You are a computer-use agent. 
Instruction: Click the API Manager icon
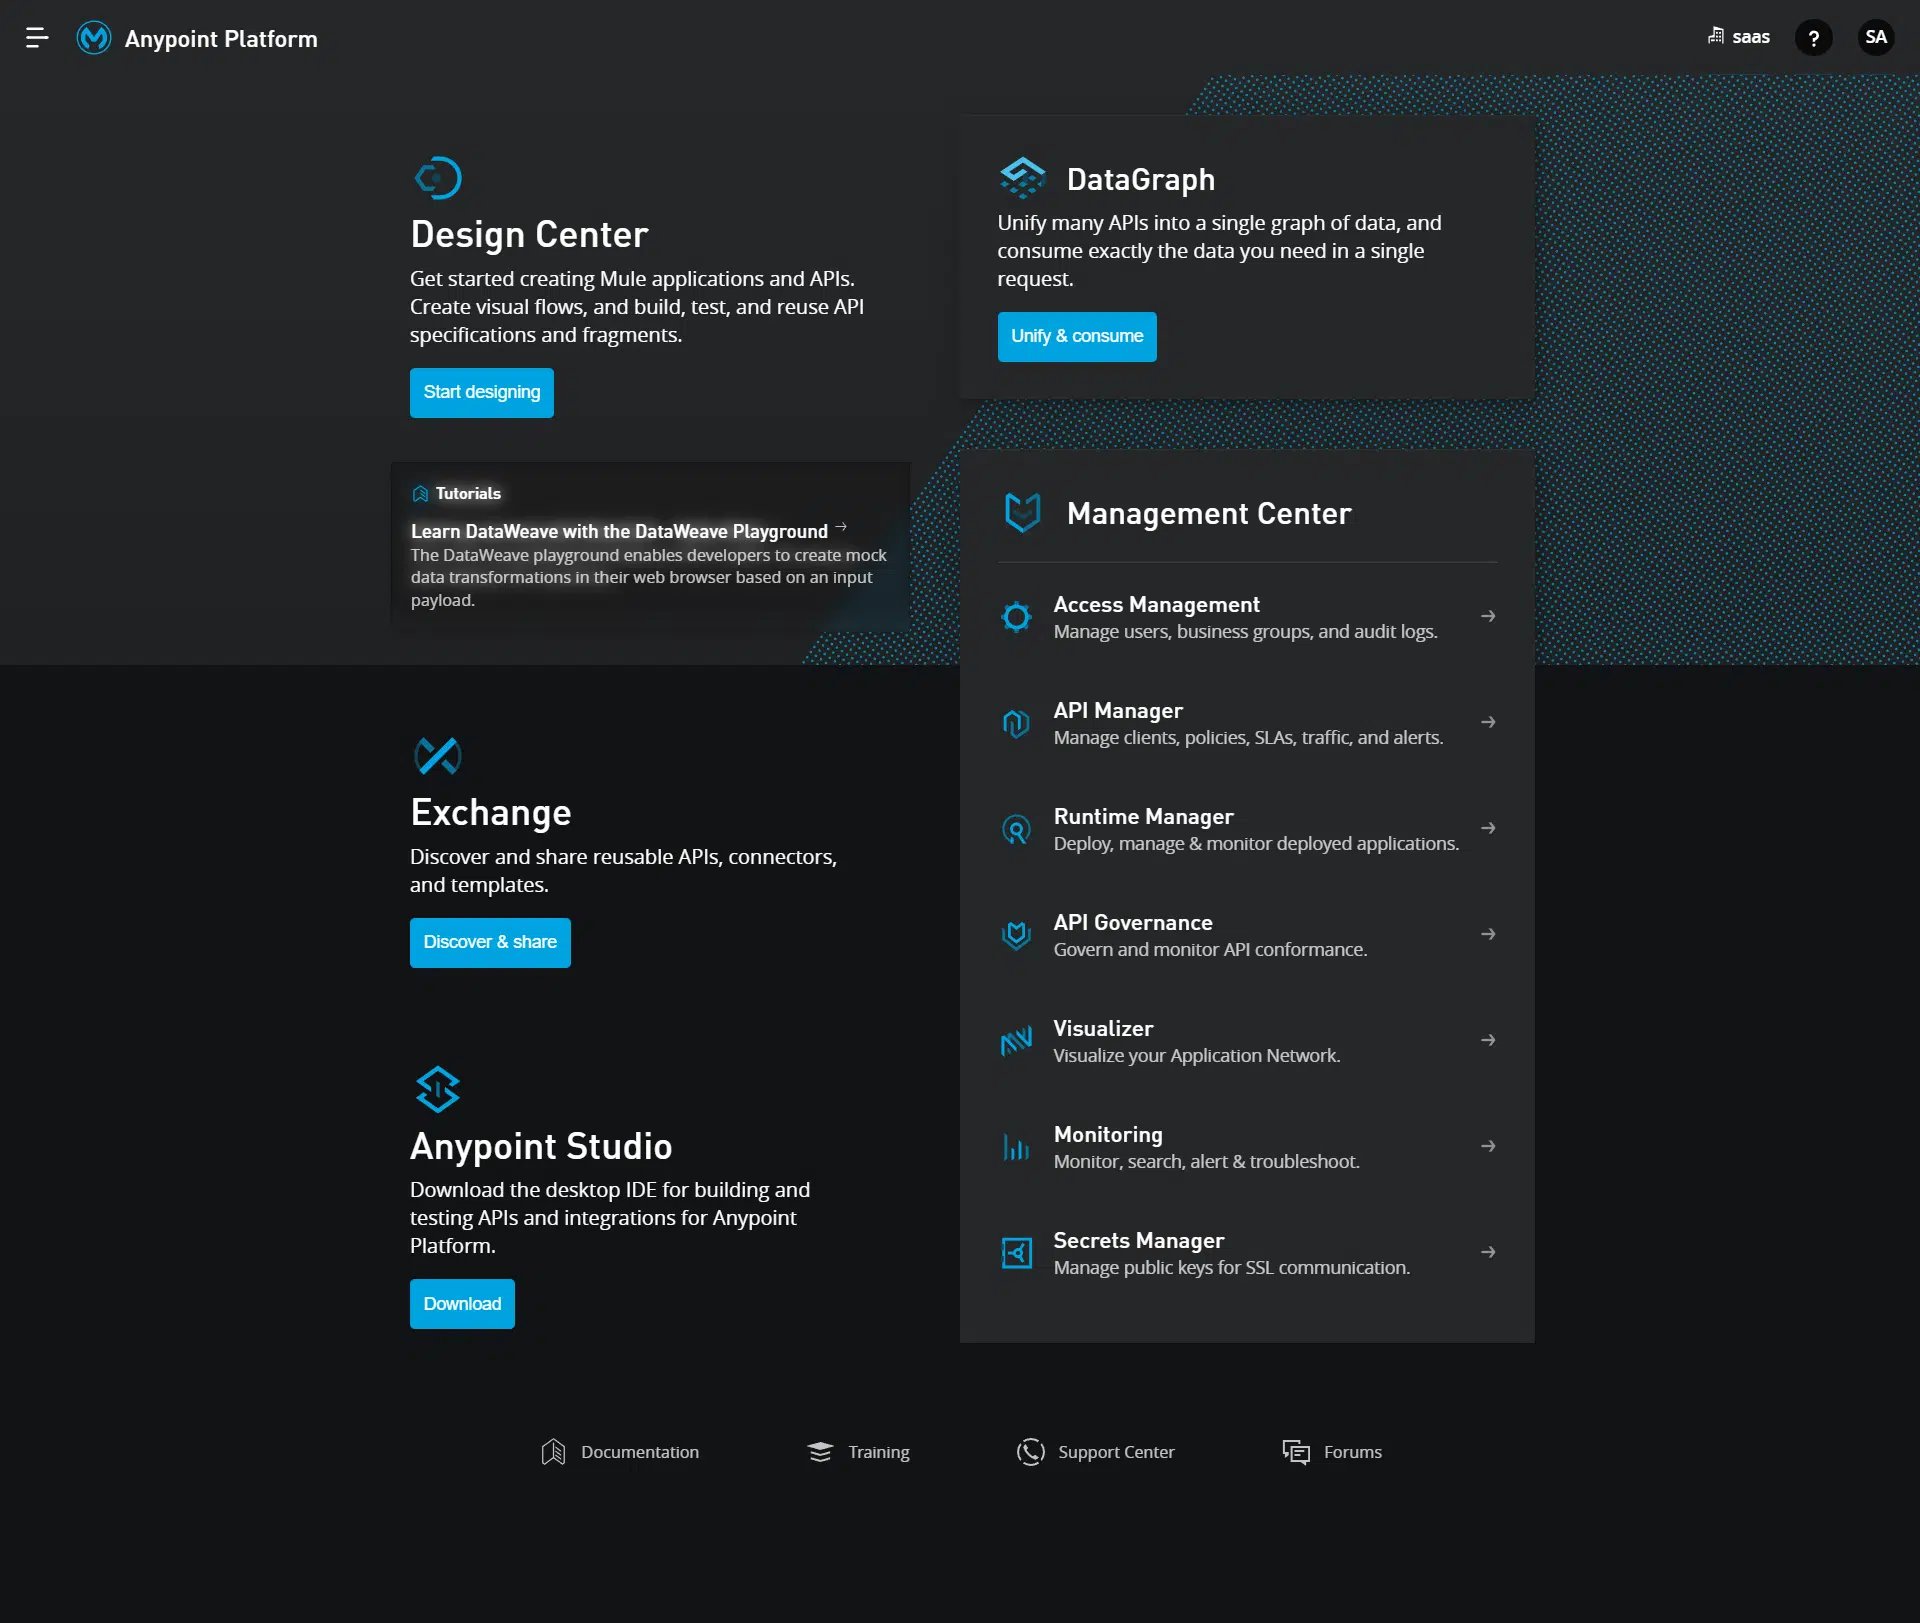coord(1016,722)
